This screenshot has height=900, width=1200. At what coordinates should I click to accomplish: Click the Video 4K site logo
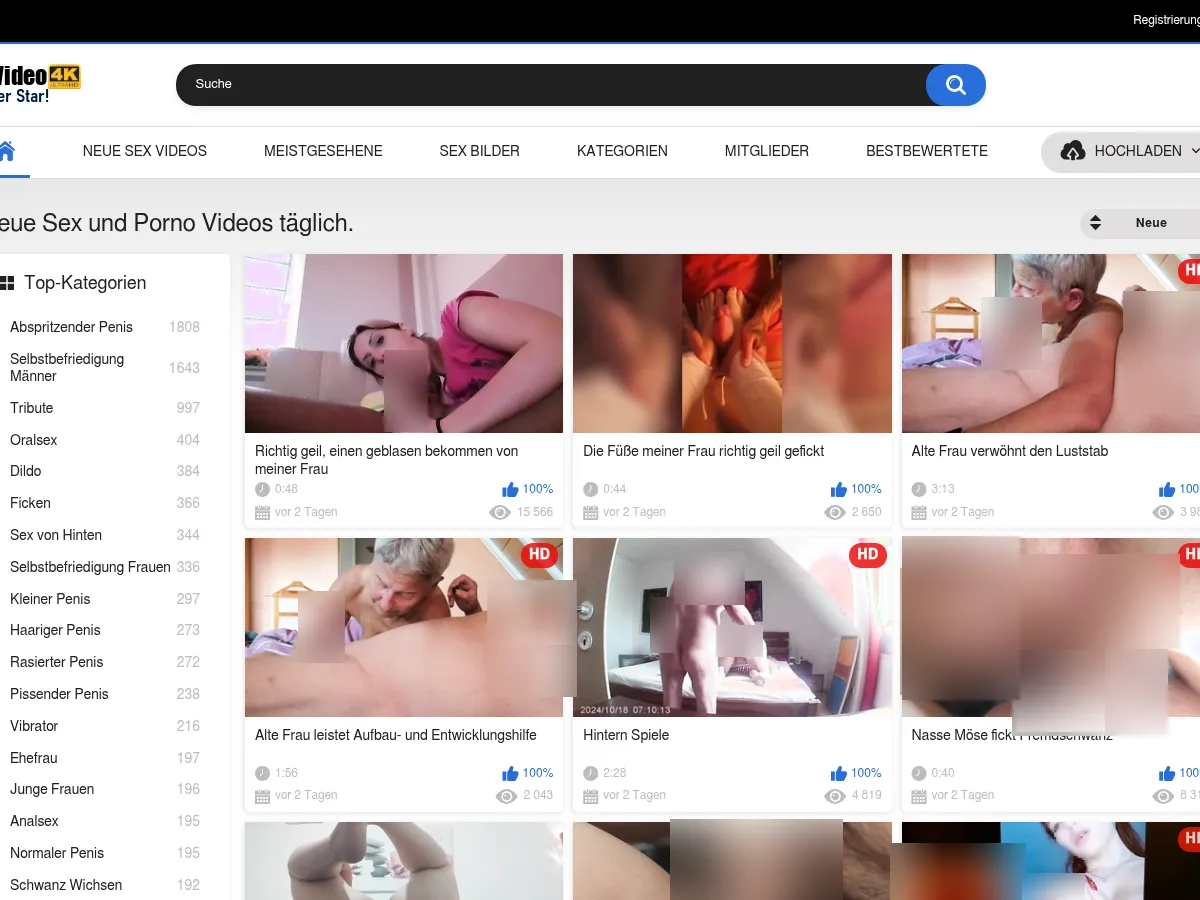coord(40,85)
